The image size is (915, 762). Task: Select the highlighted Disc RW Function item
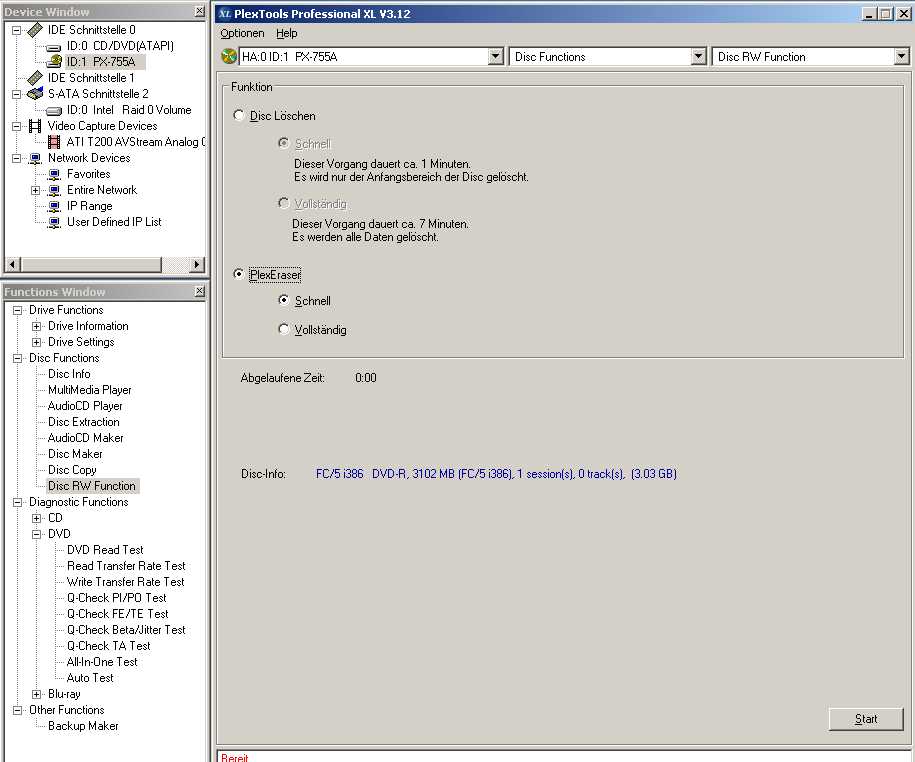pos(92,486)
